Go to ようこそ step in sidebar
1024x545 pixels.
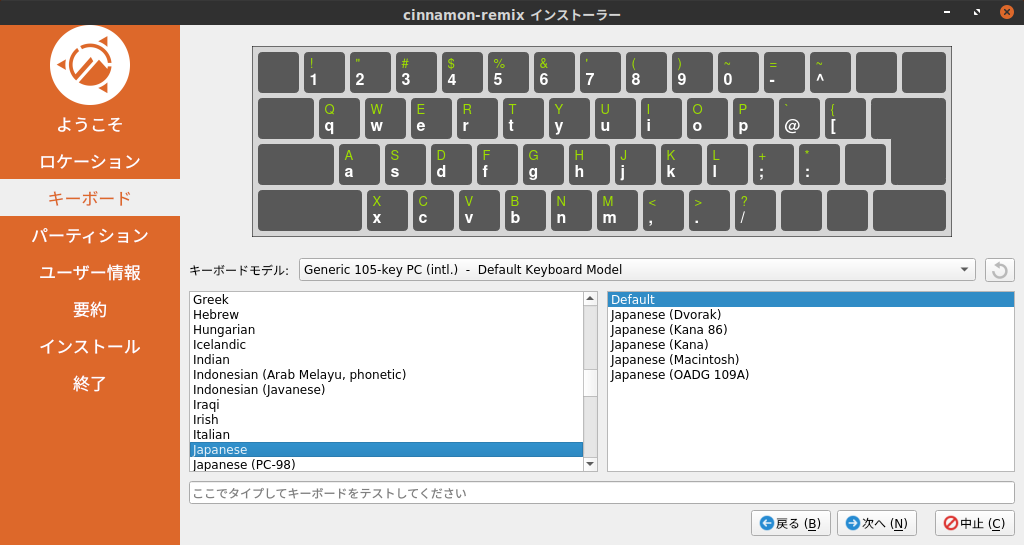coord(89,124)
